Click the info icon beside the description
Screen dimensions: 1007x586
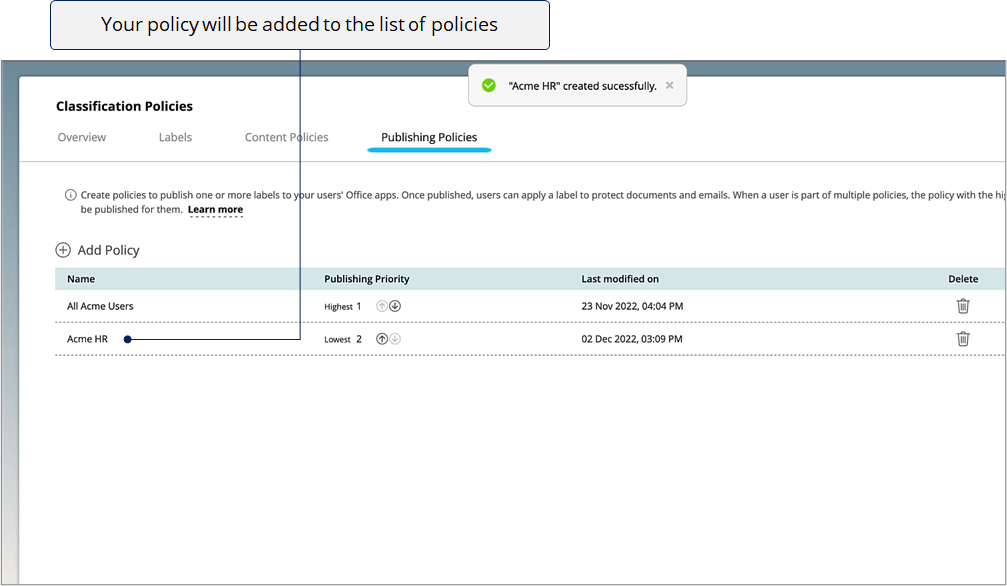(x=71, y=195)
